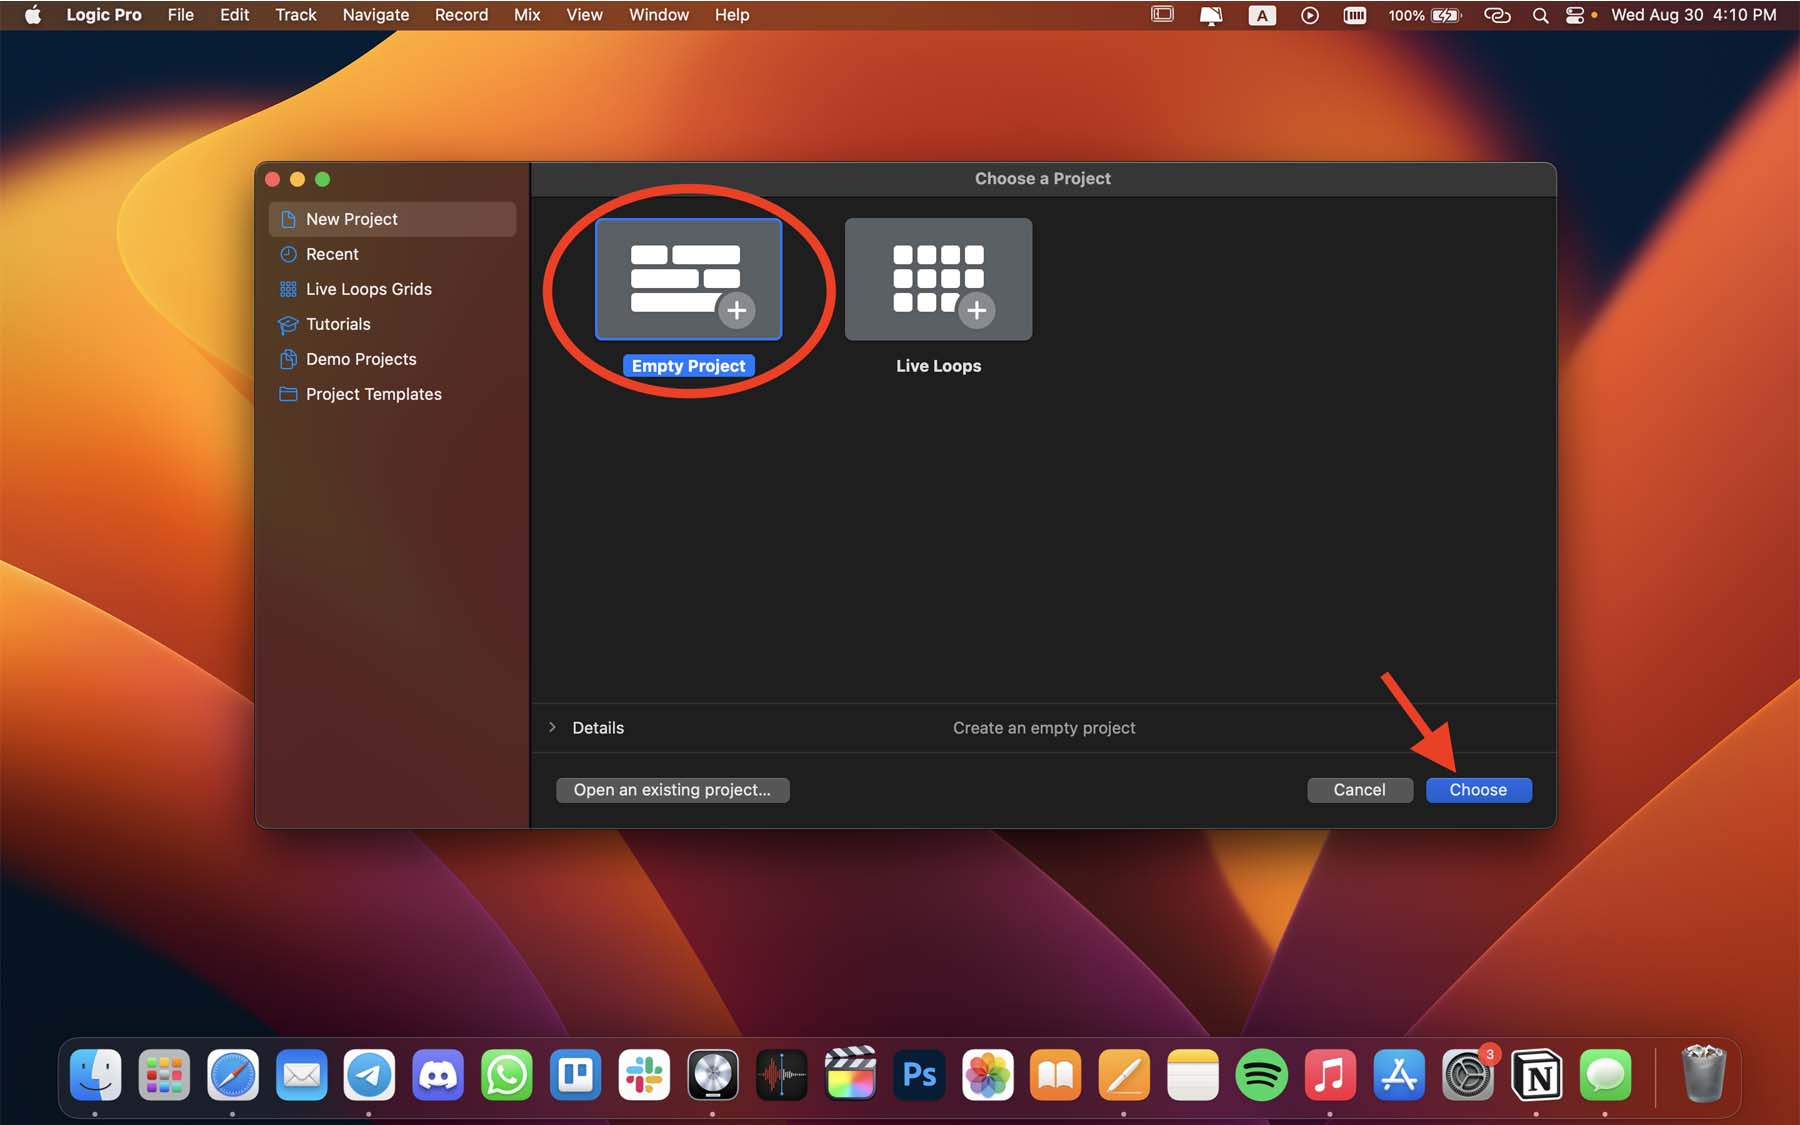The height and width of the screenshot is (1125, 1800).
Task: Open the Help menu
Action: [732, 15]
